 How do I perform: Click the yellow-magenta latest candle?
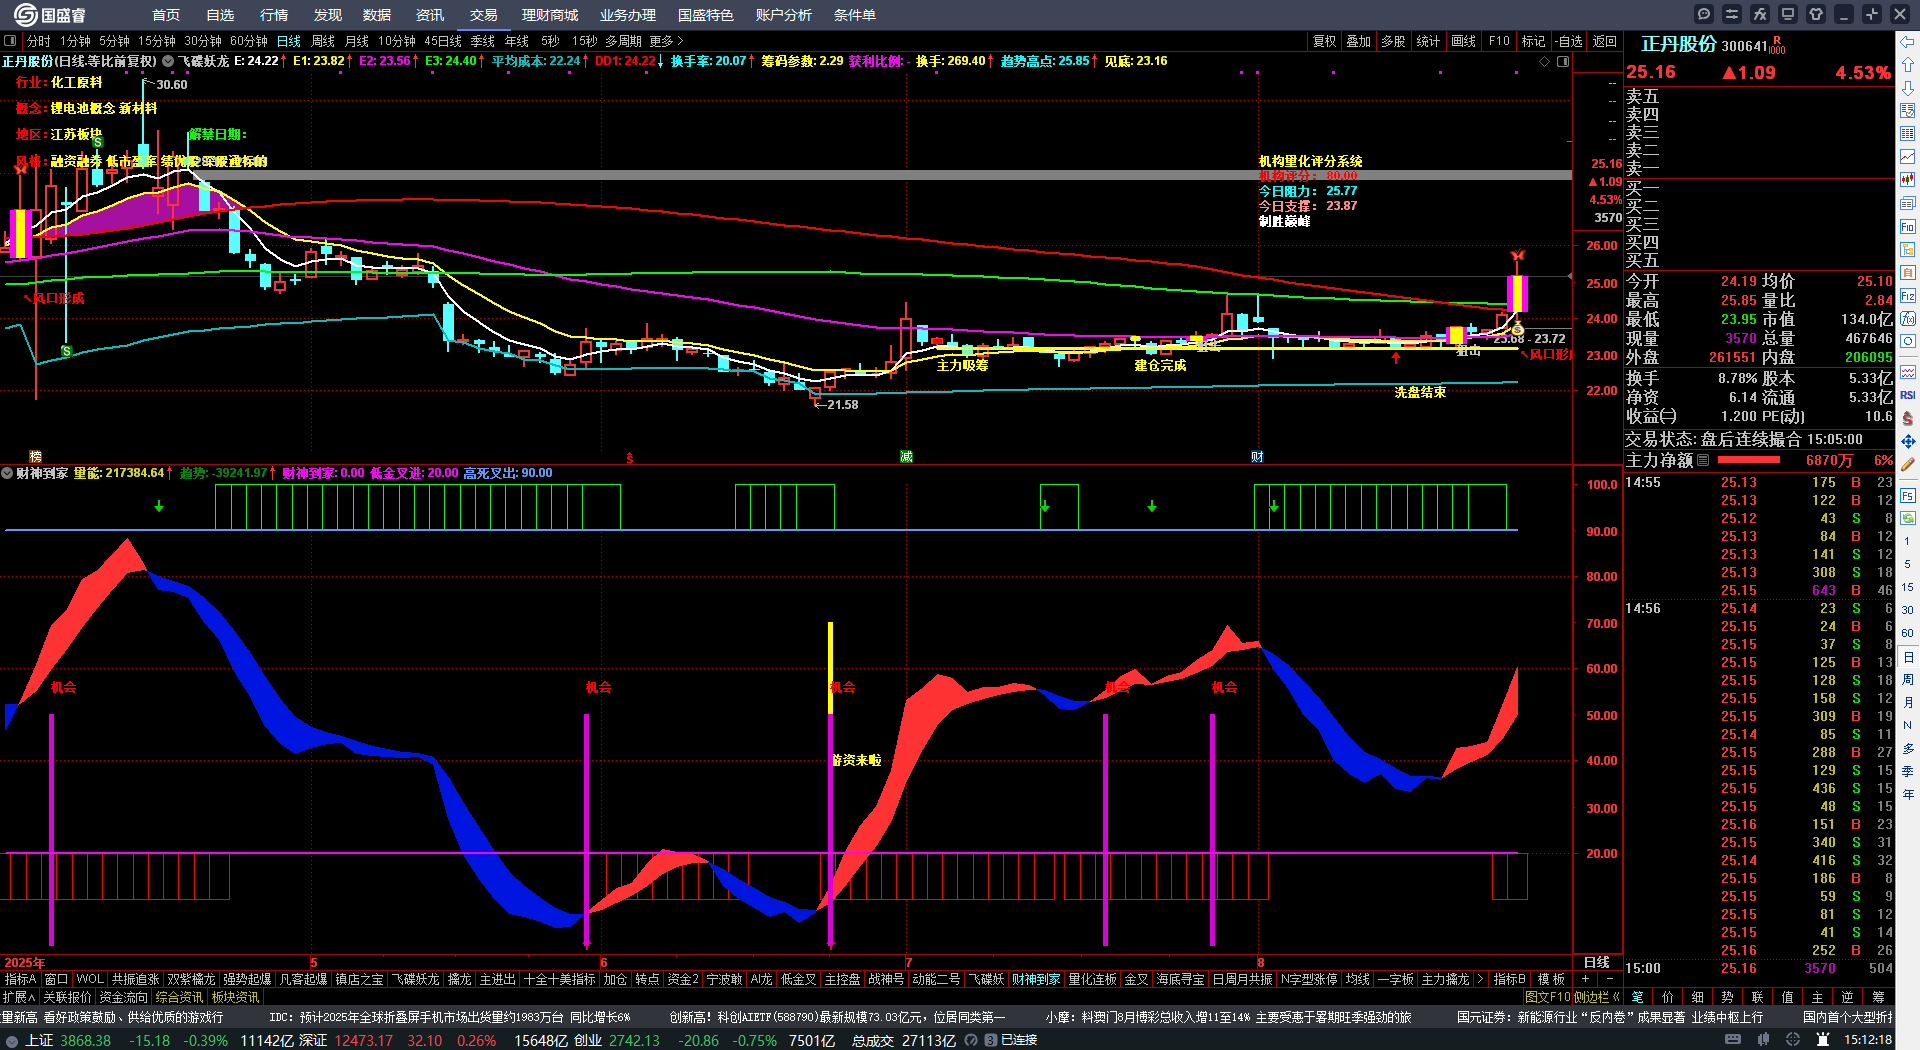1517,293
